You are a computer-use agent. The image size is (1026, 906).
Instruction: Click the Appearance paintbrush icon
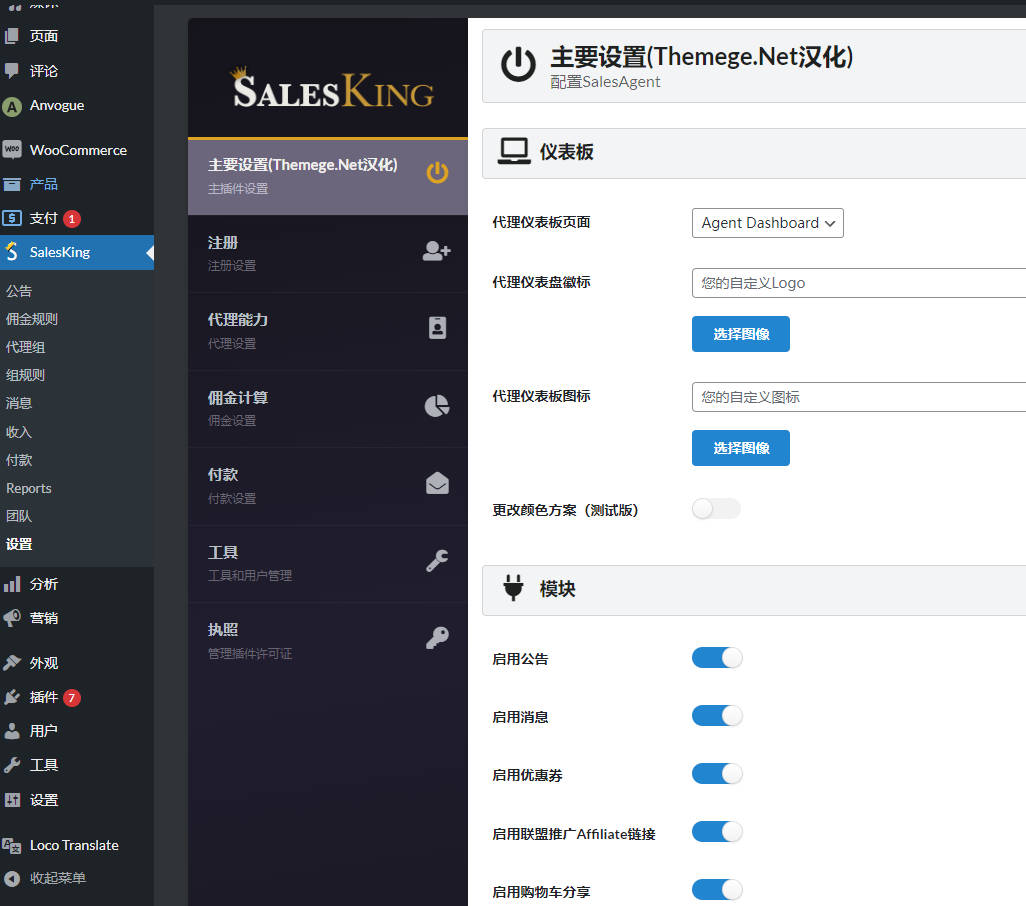pyautogui.click(x=12, y=663)
